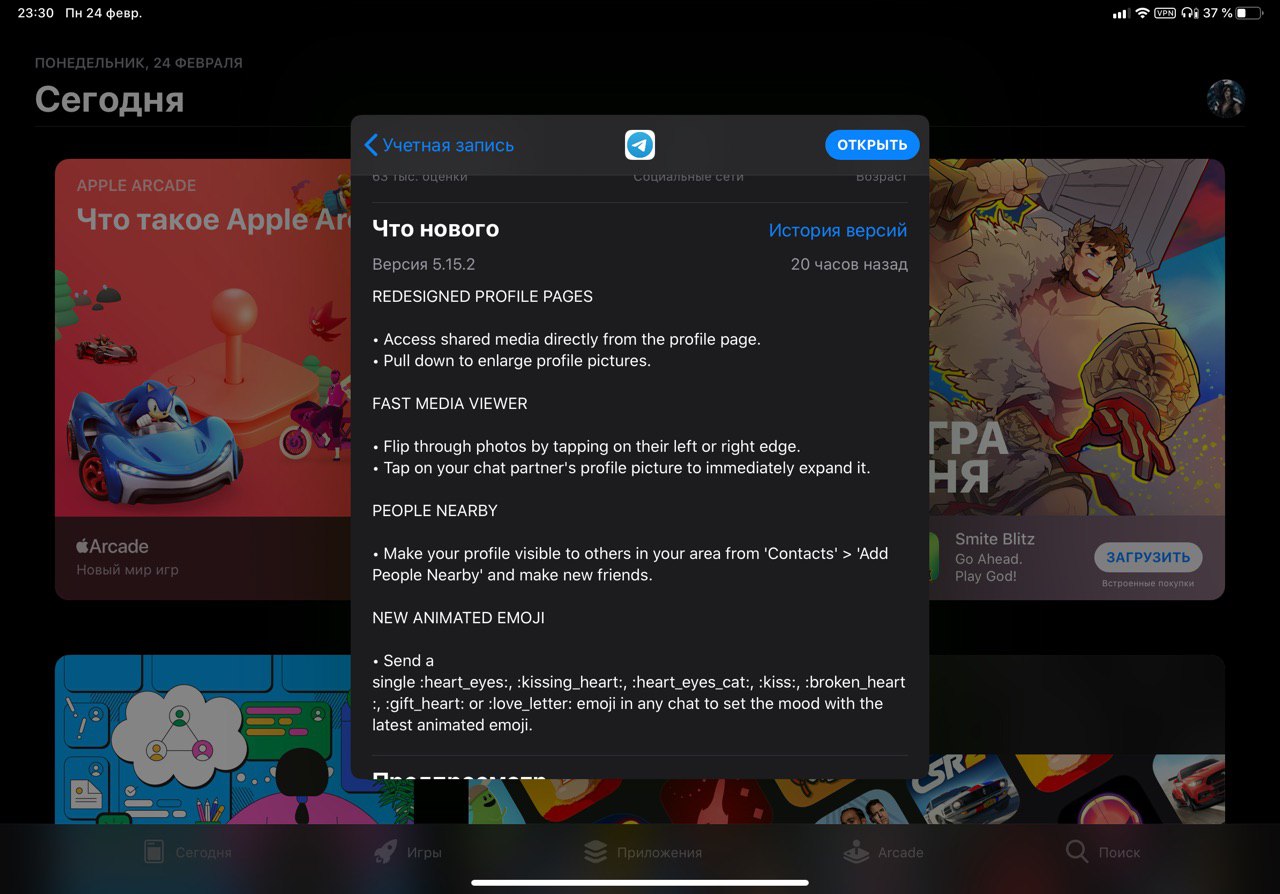The width and height of the screenshot is (1280, 894).
Task: Open the user profile avatar
Action: point(1226,99)
